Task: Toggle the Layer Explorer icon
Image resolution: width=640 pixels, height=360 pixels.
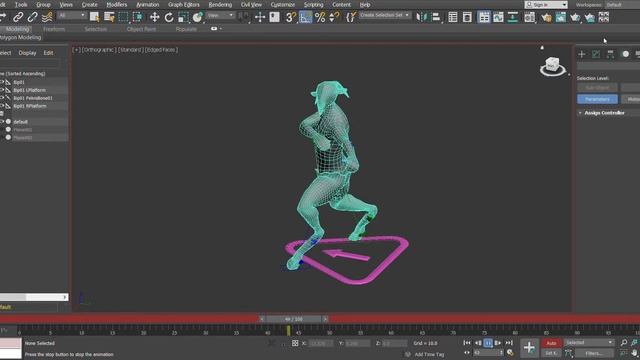Action: click(467, 17)
